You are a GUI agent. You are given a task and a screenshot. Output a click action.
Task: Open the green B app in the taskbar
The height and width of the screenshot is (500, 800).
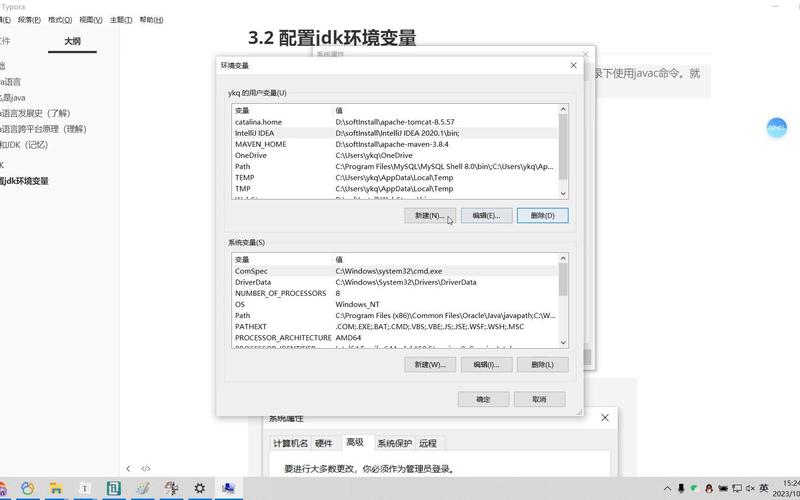(113, 488)
